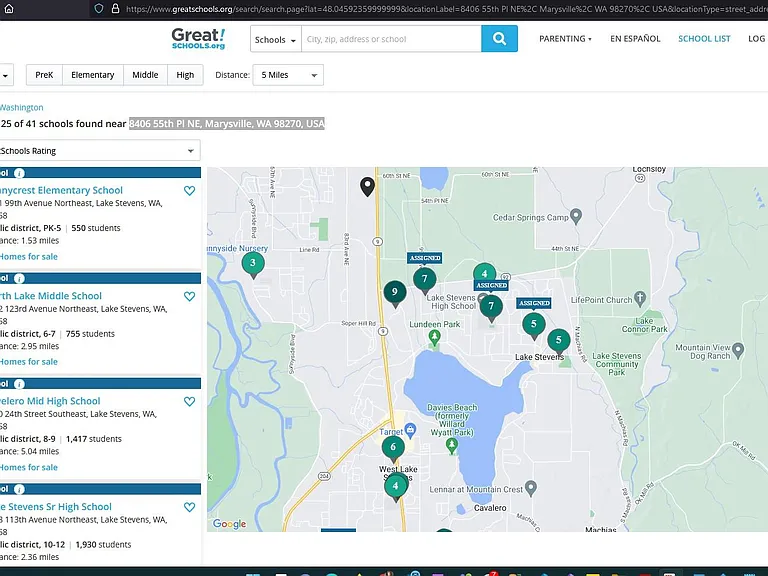Click the Log in menu item
Screen dimensions: 768x576
[757, 39]
